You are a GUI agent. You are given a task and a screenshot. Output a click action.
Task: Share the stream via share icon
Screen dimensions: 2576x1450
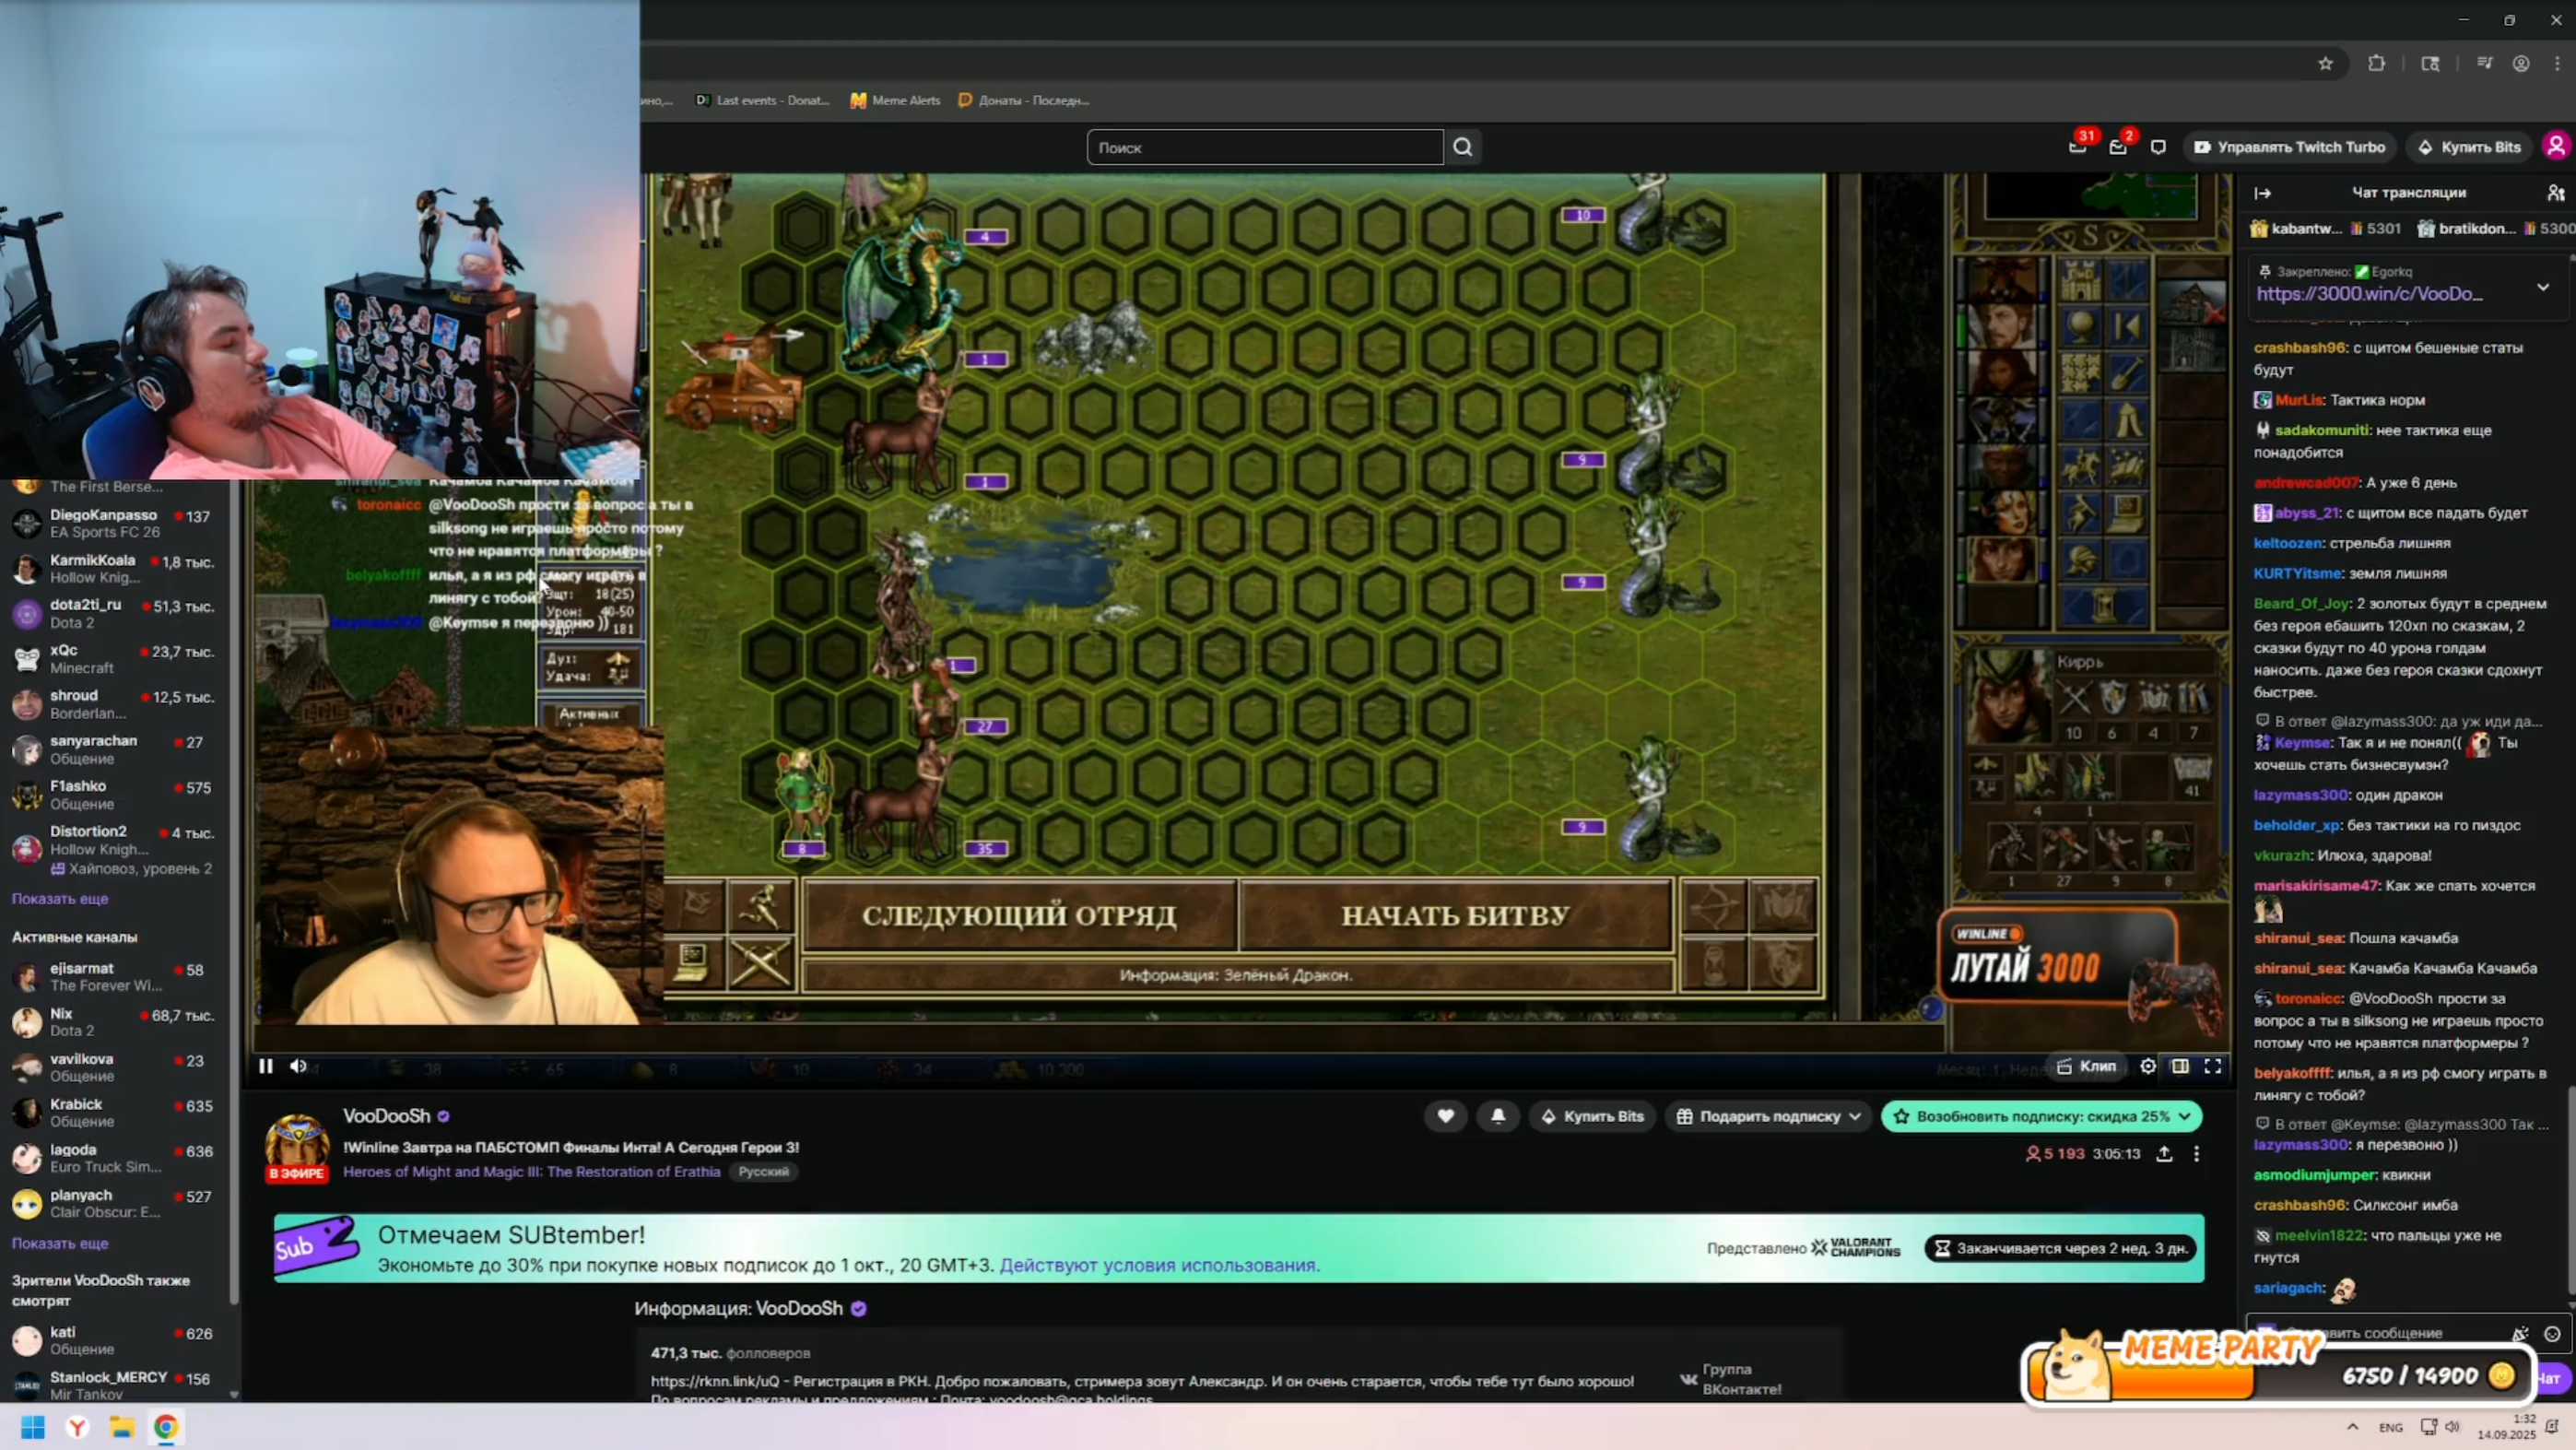pos(2164,1153)
